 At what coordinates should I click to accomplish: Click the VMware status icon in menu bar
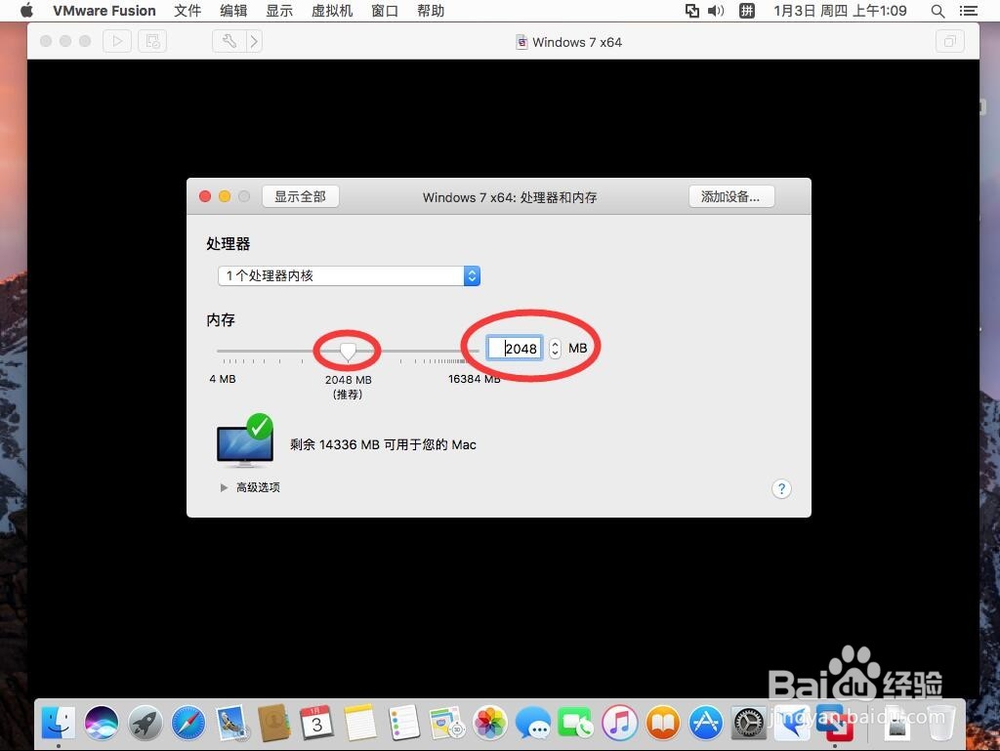692,11
